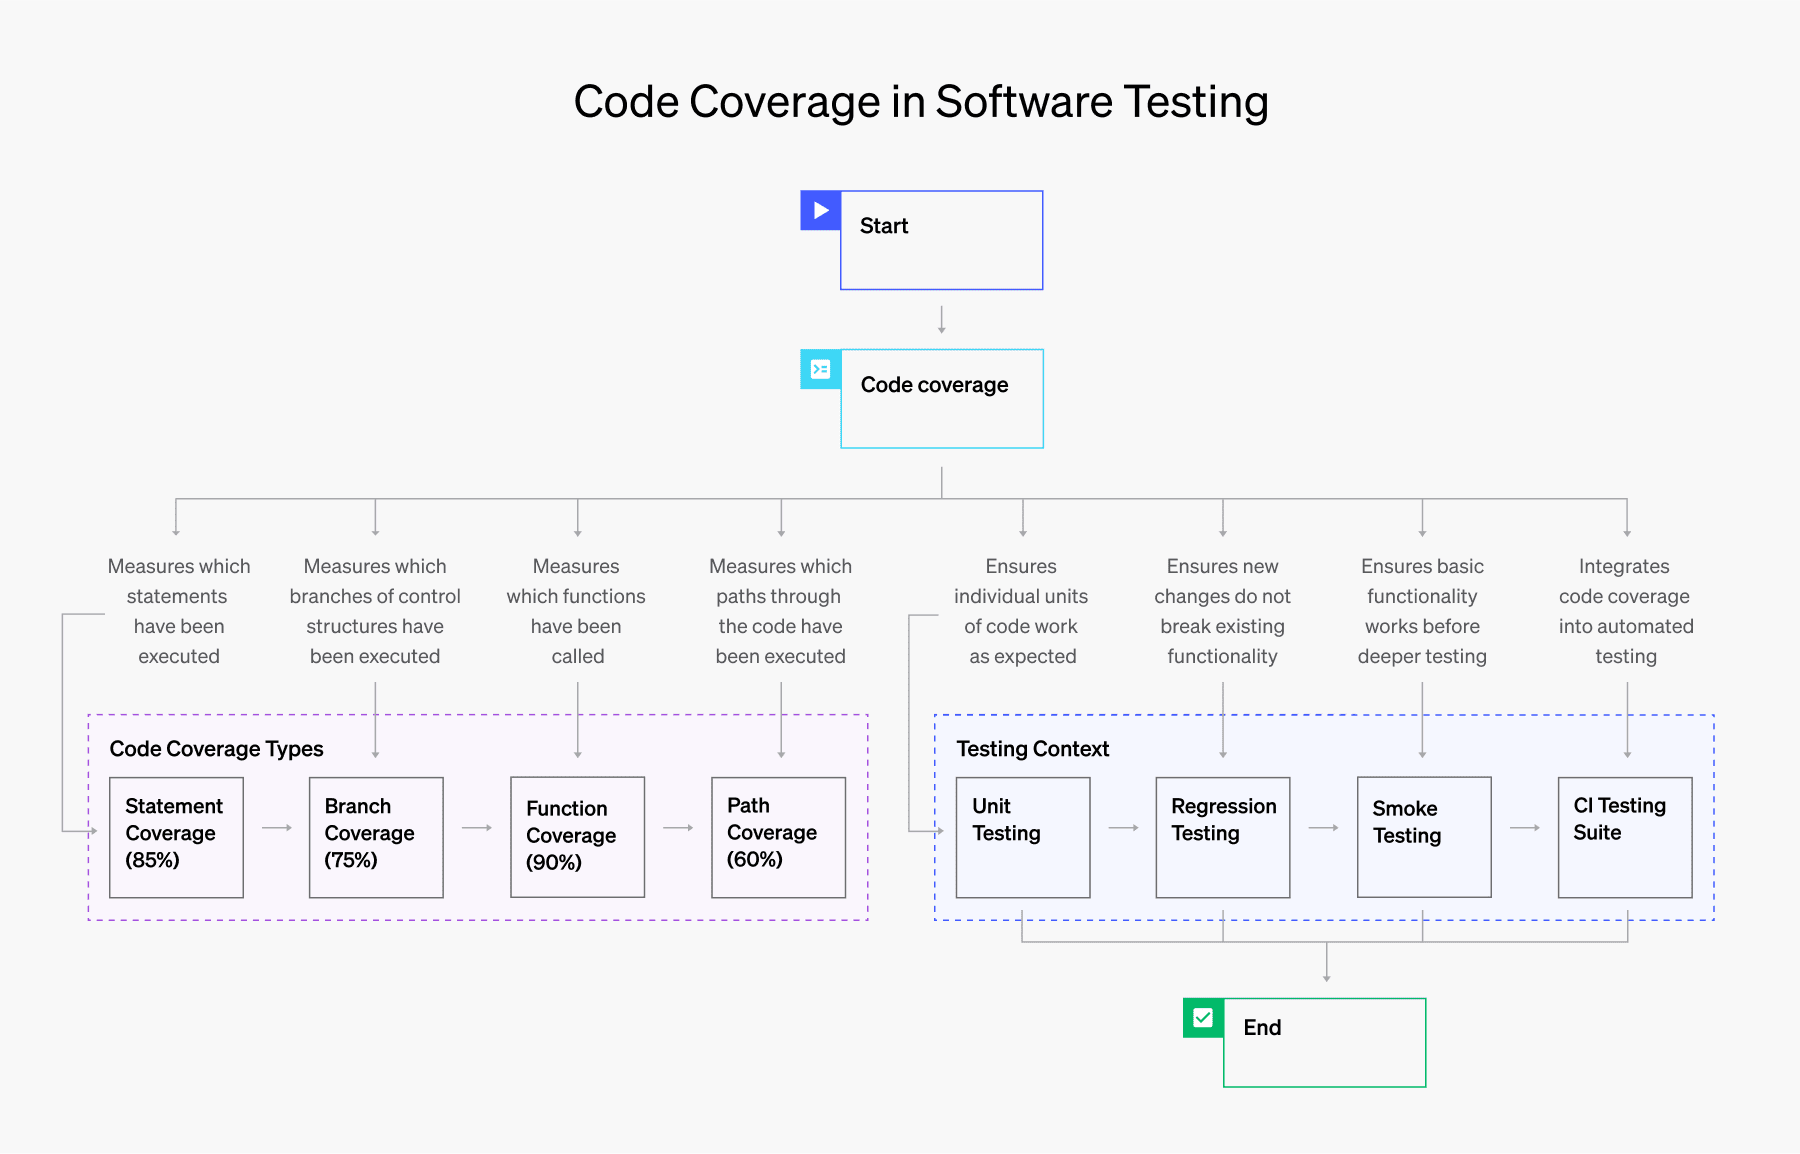Click the Testing Context group label
Image resolution: width=1800 pixels, height=1154 pixels.
(x=1032, y=749)
